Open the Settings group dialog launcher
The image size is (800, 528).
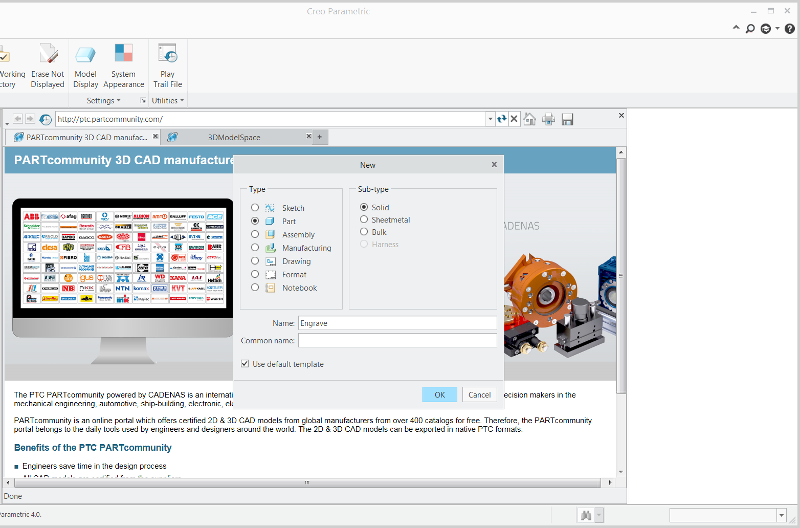pyautogui.click(x=143, y=100)
